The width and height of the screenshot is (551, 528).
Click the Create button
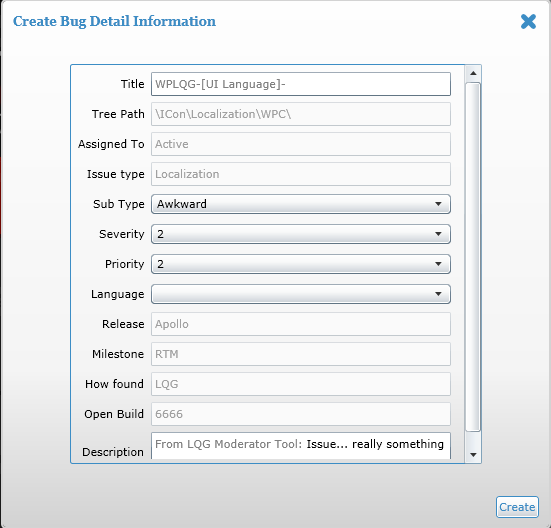517,507
